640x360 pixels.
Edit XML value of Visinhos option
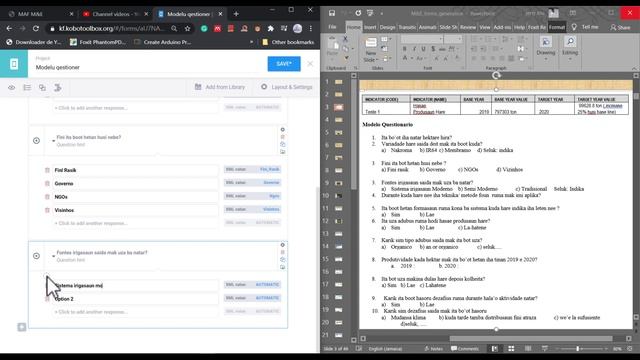[x=252, y=209]
